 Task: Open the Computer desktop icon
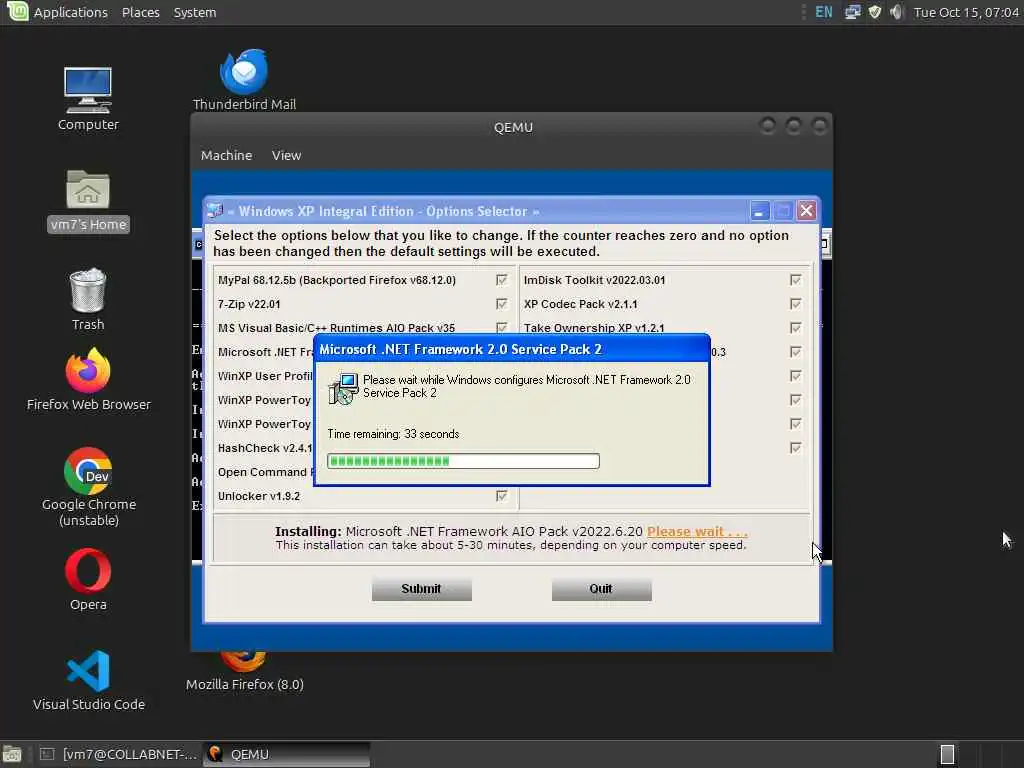(88, 98)
